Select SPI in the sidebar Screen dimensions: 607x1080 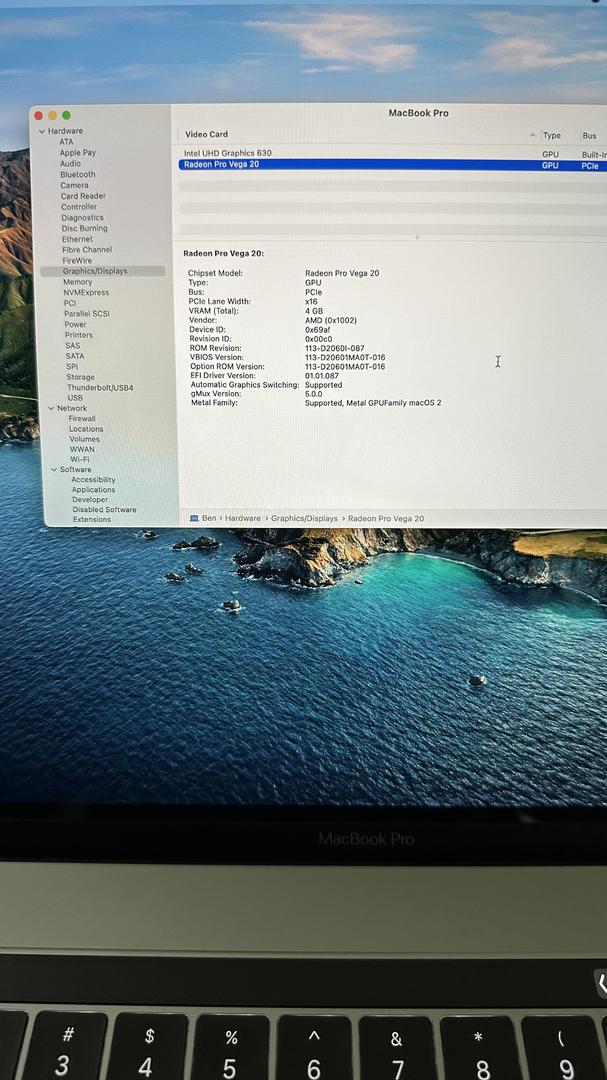[72, 366]
